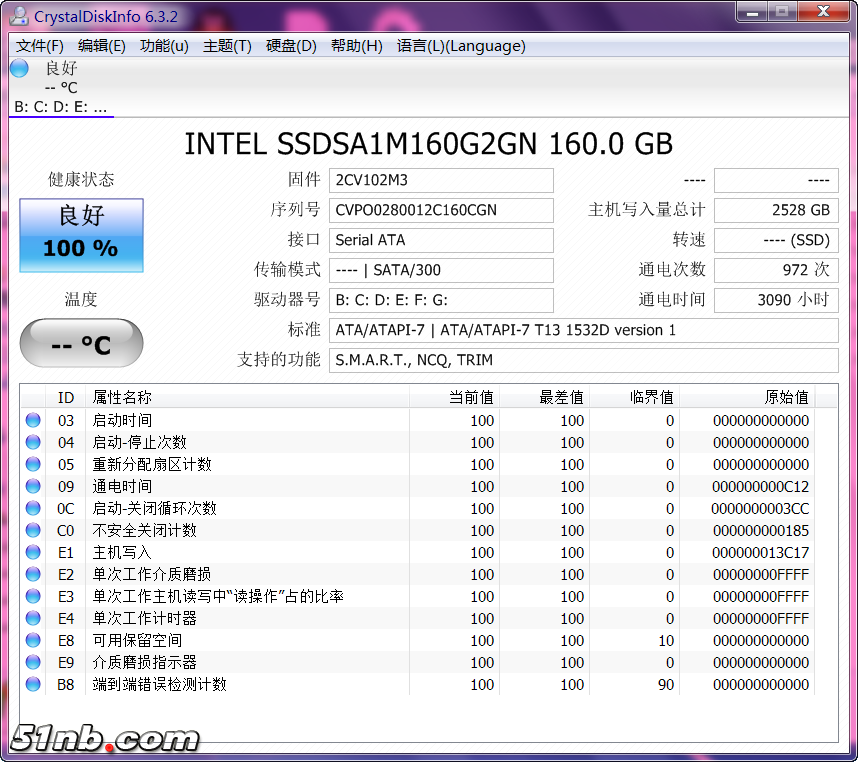Click the status orb for row 0C

point(33,508)
